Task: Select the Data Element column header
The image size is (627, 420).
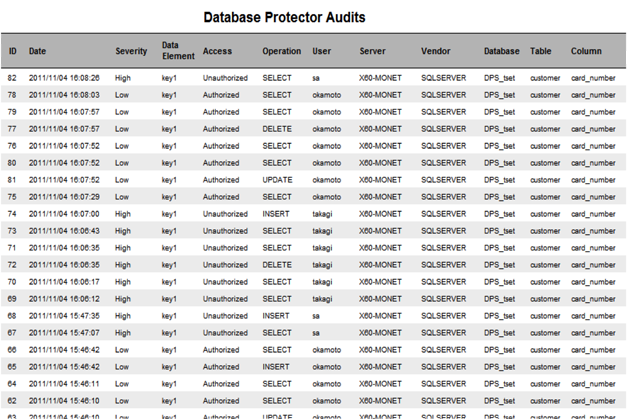Action: tap(174, 50)
